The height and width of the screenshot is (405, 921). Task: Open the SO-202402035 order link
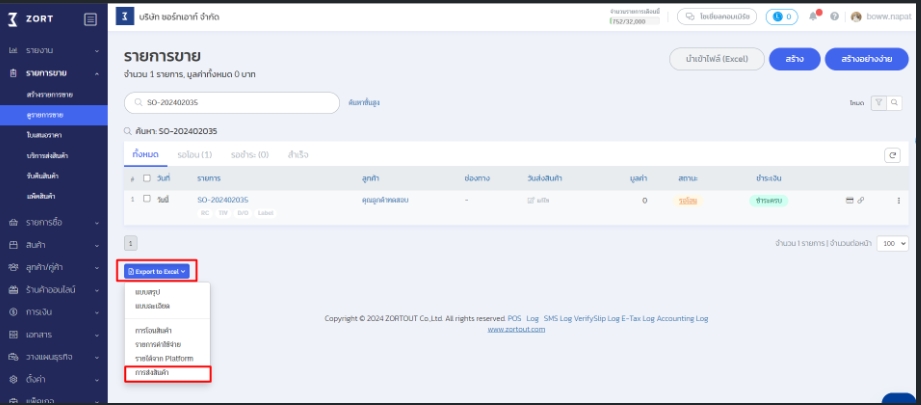coord(222,200)
